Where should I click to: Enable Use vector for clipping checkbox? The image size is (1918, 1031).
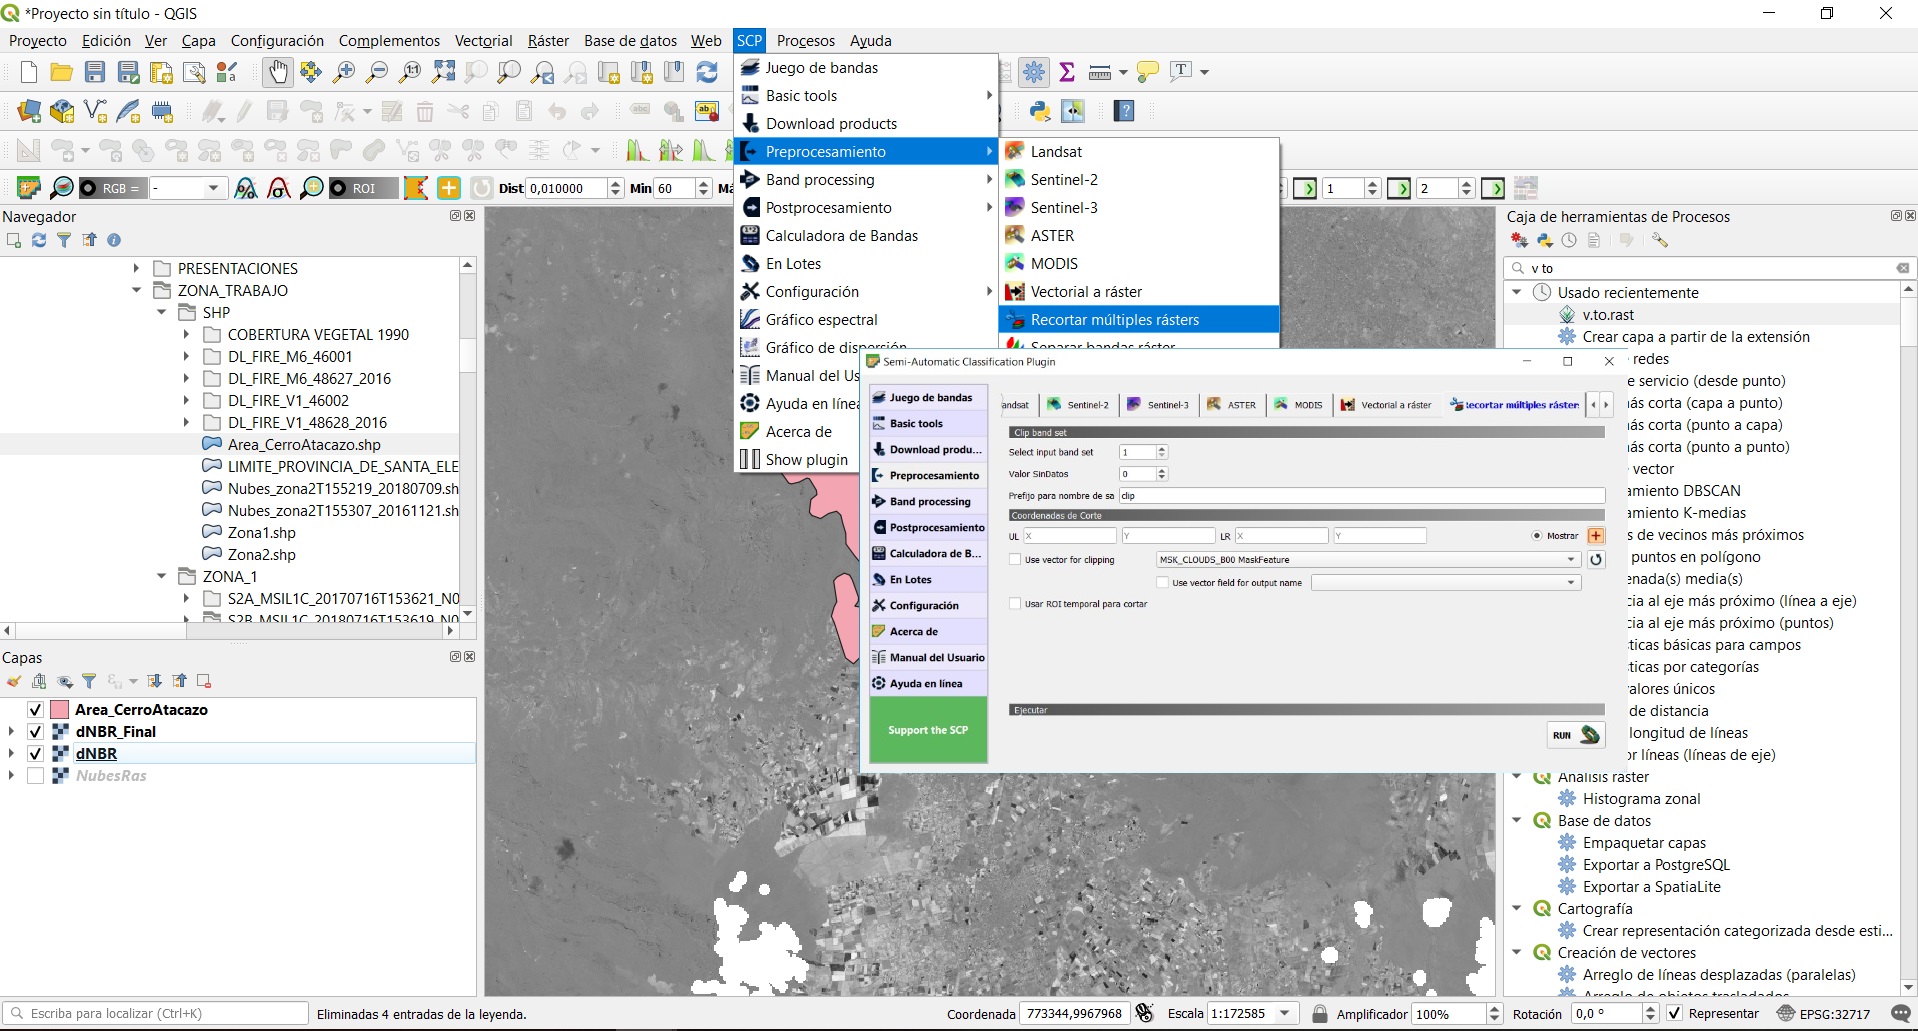coord(1016,560)
